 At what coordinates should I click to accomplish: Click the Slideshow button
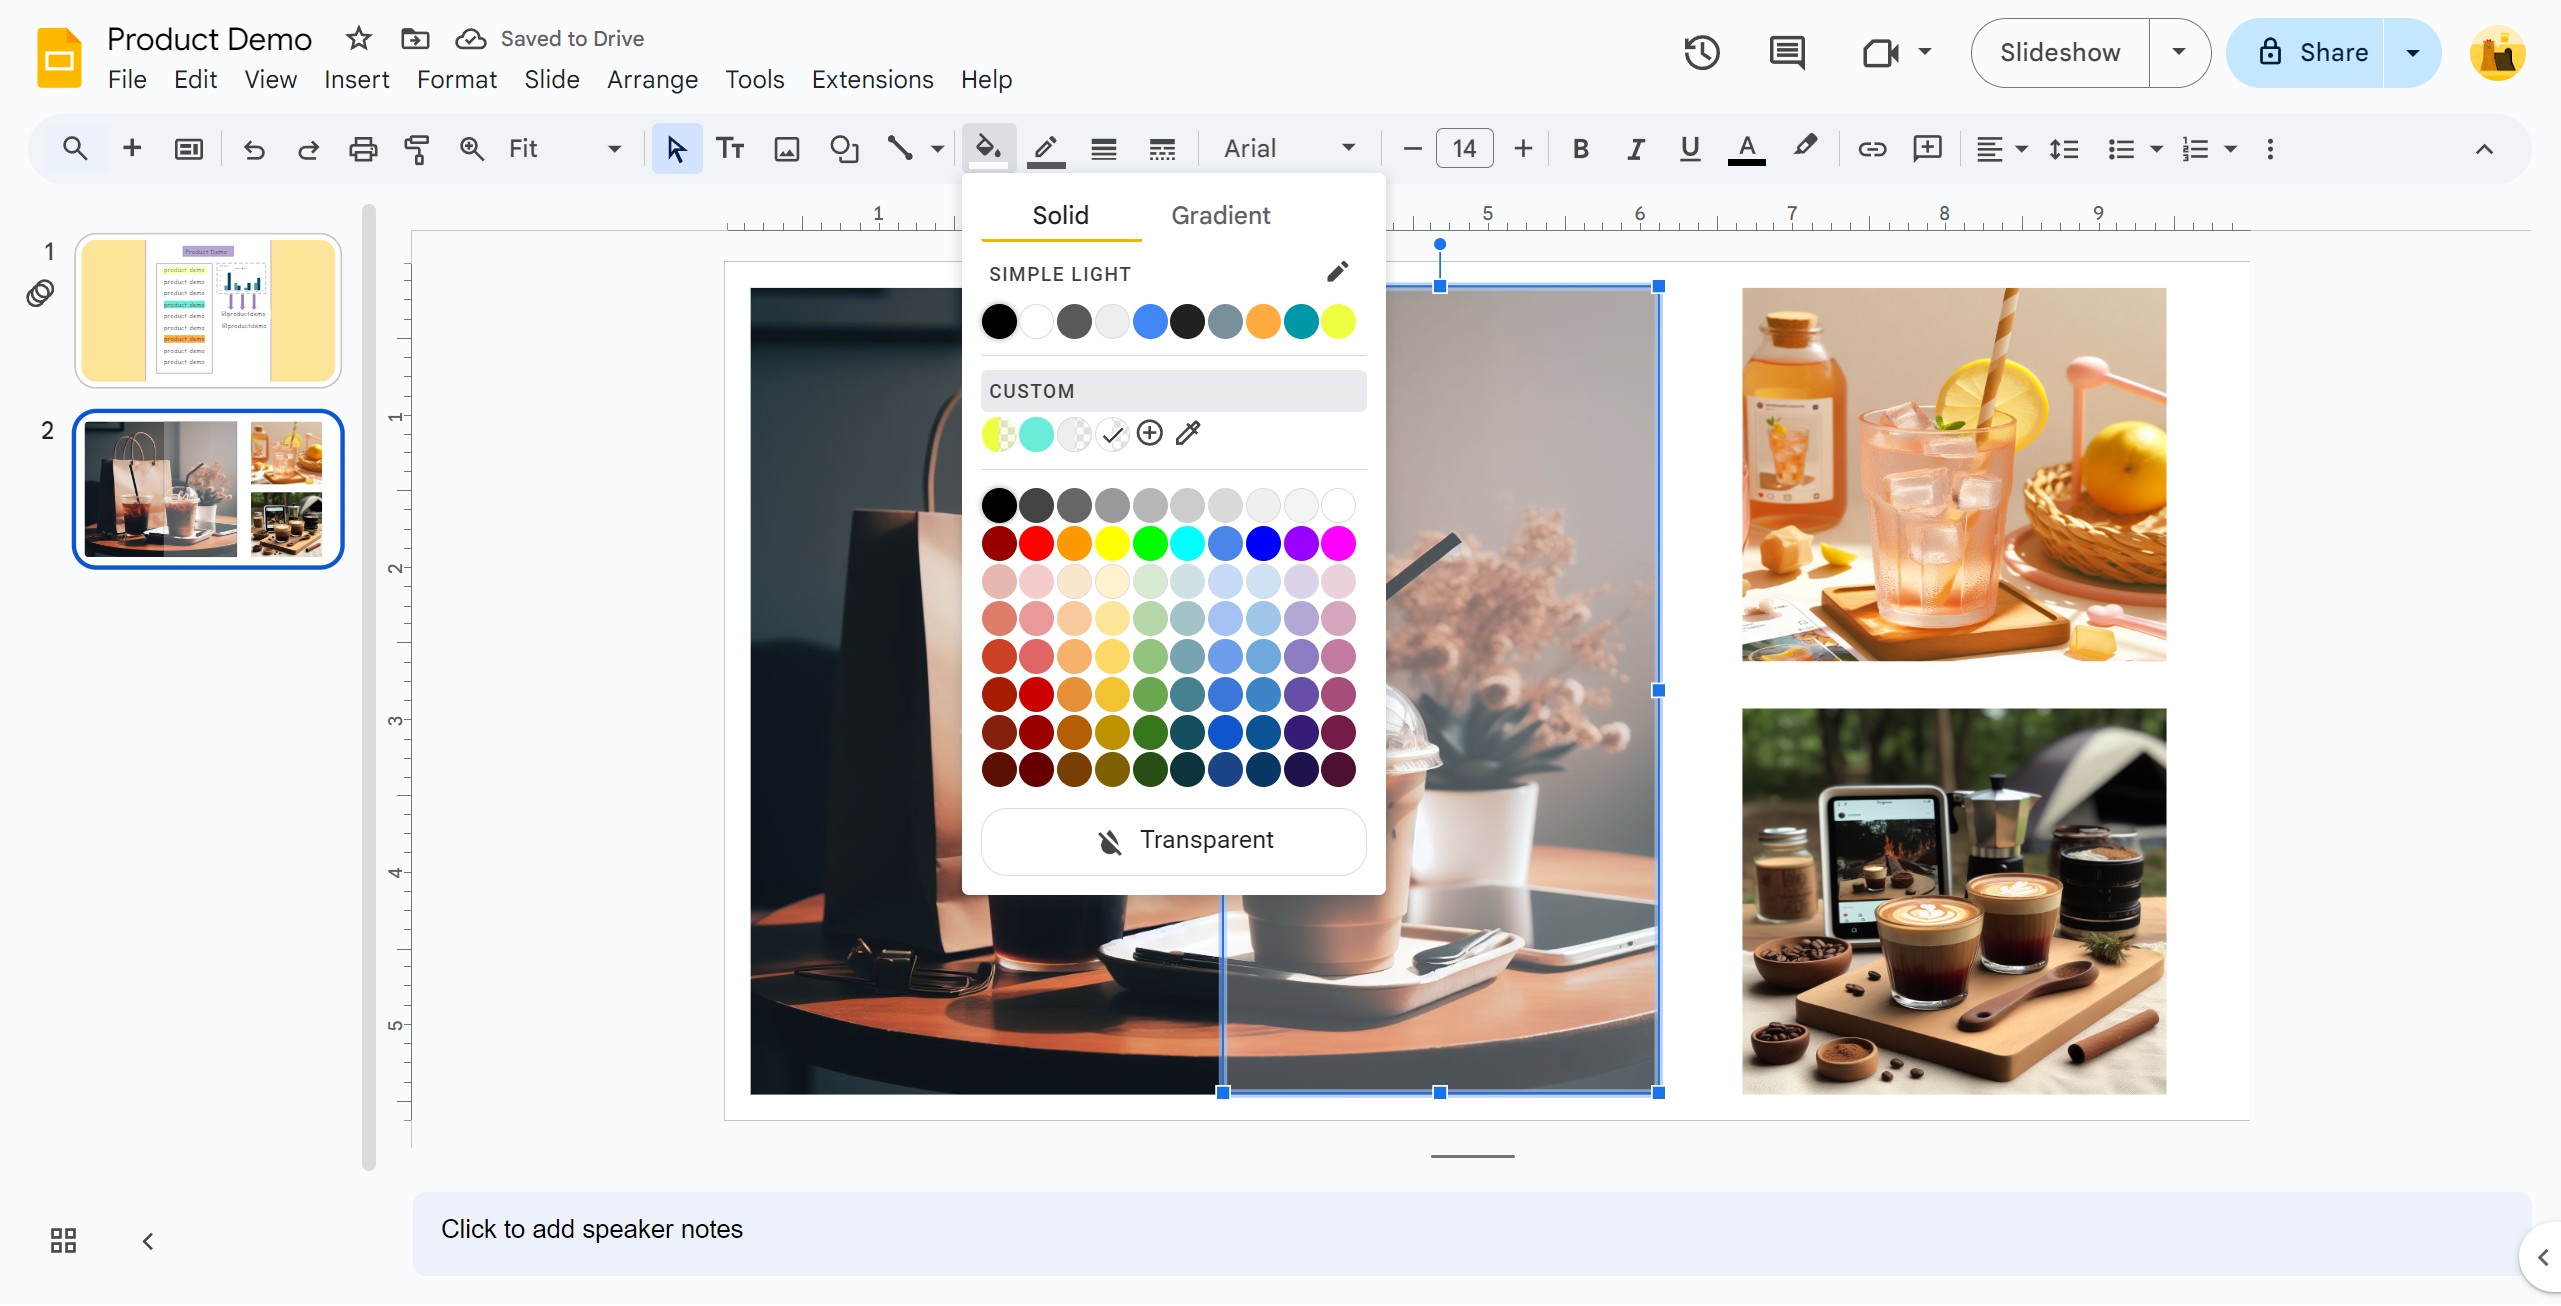pyautogui.click(x=2059, y=52)
